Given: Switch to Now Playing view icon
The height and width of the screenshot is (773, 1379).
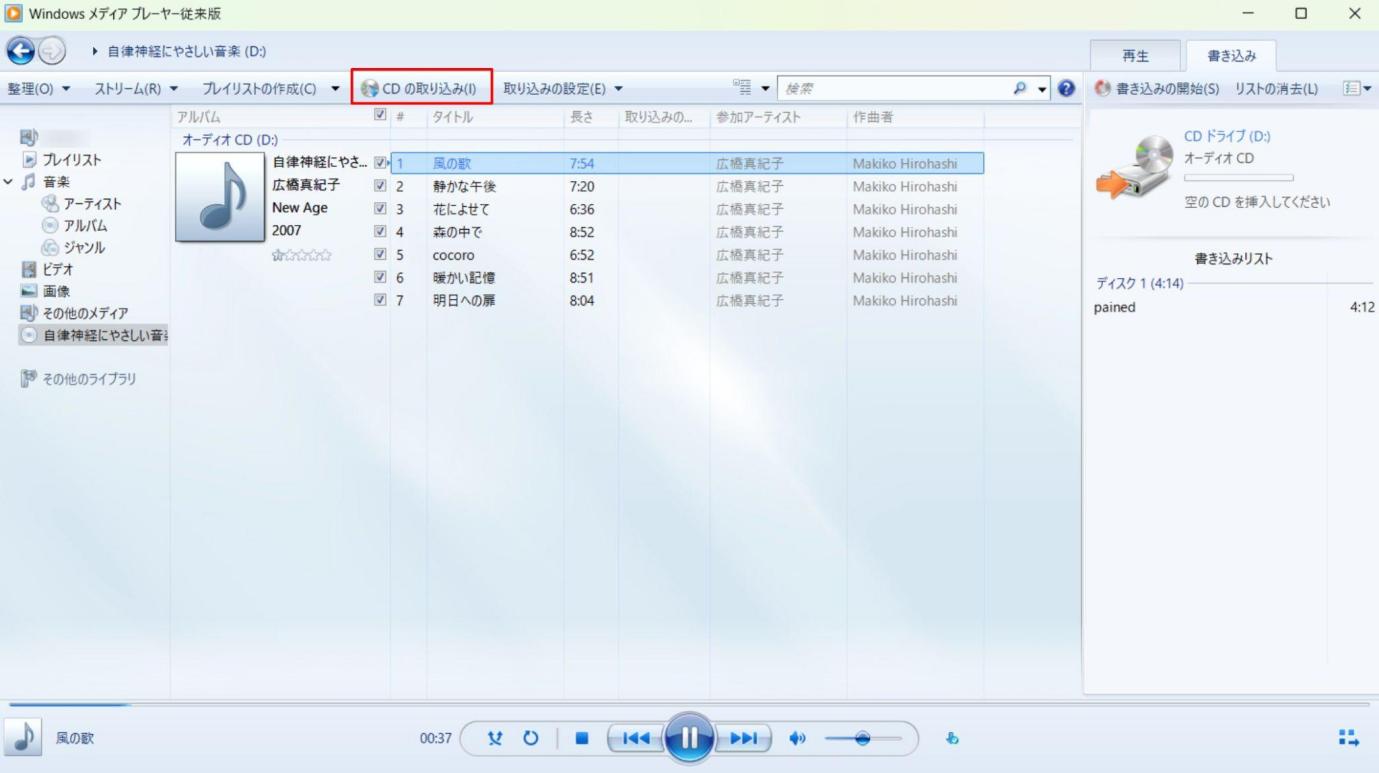Looking at the screenshot, I should coord(1349,739).
